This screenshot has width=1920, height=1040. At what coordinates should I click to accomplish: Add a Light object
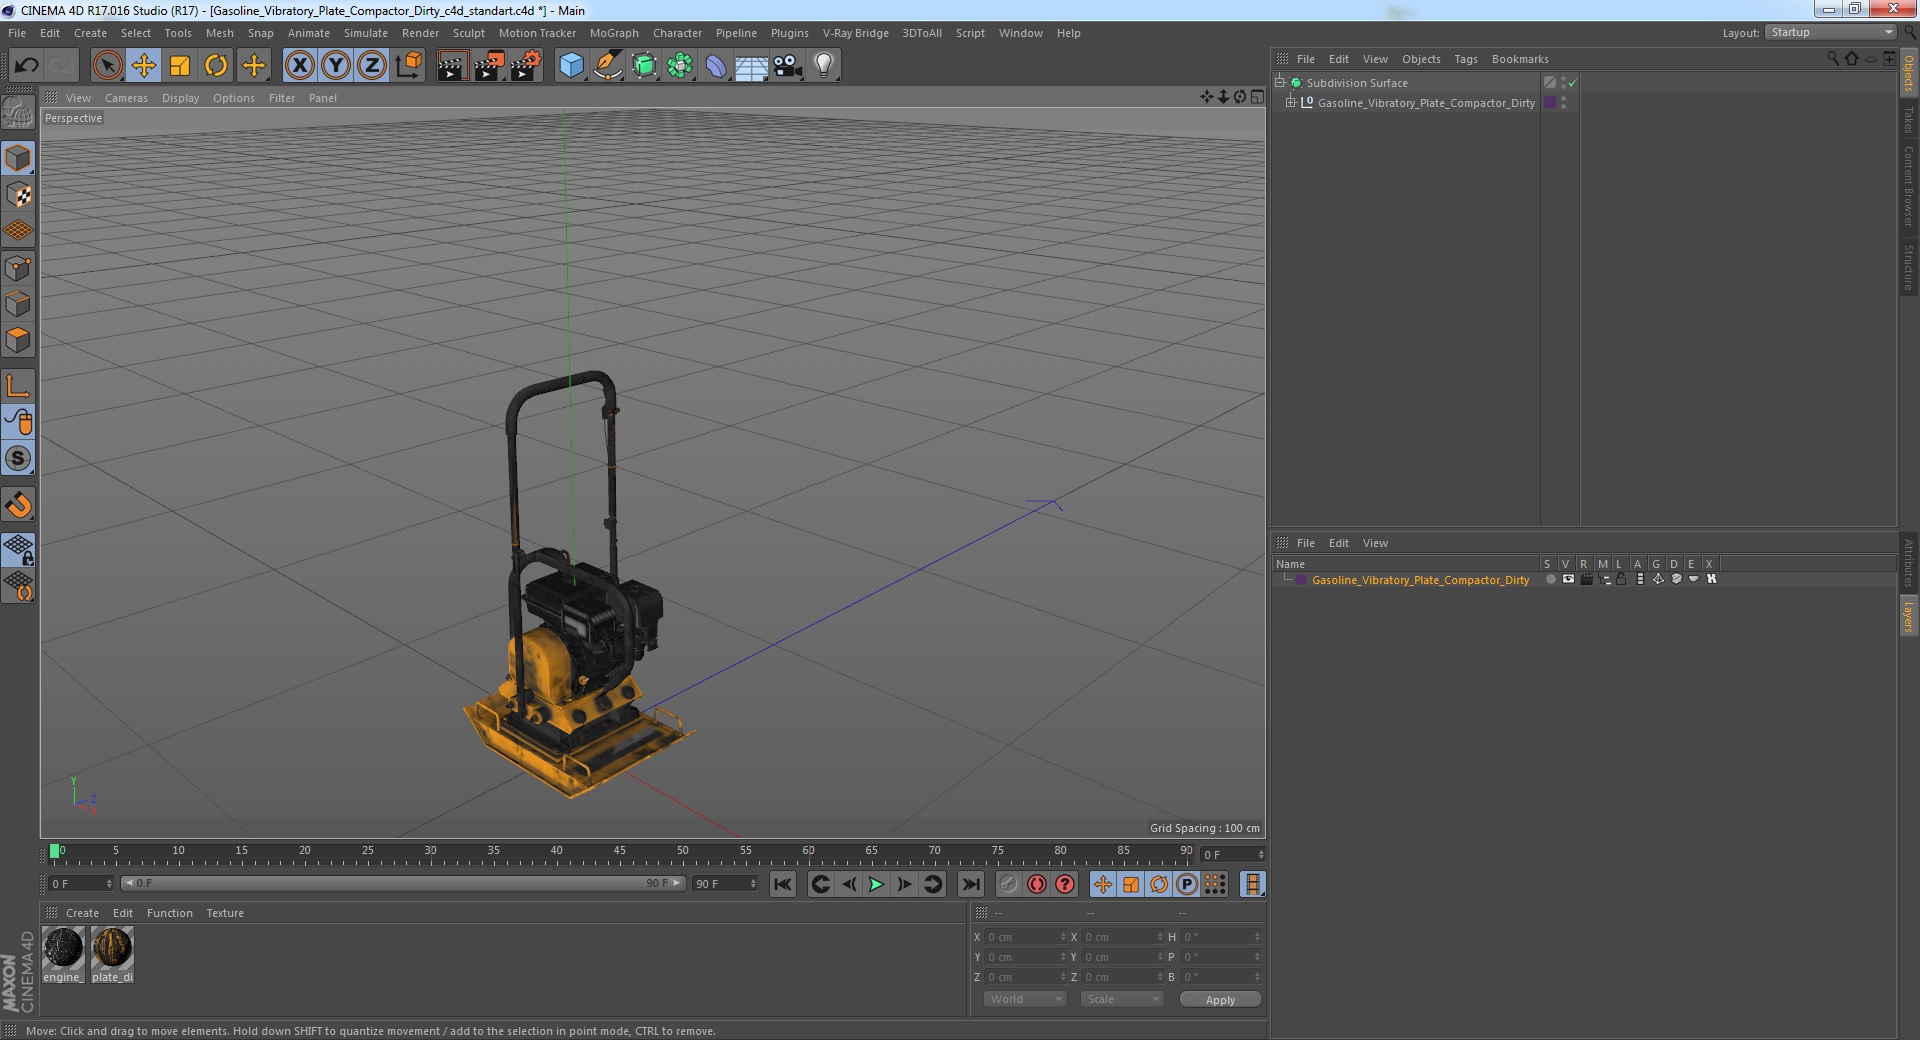tap(823, 66)
